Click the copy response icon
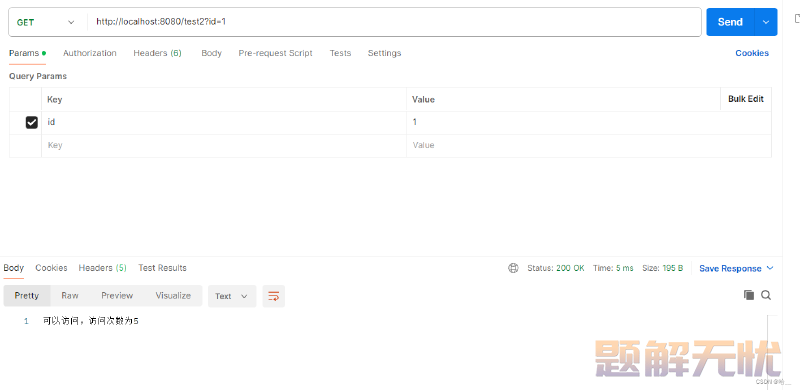The height and width of the screenshot is (390, 800). (x=749, y=295)
